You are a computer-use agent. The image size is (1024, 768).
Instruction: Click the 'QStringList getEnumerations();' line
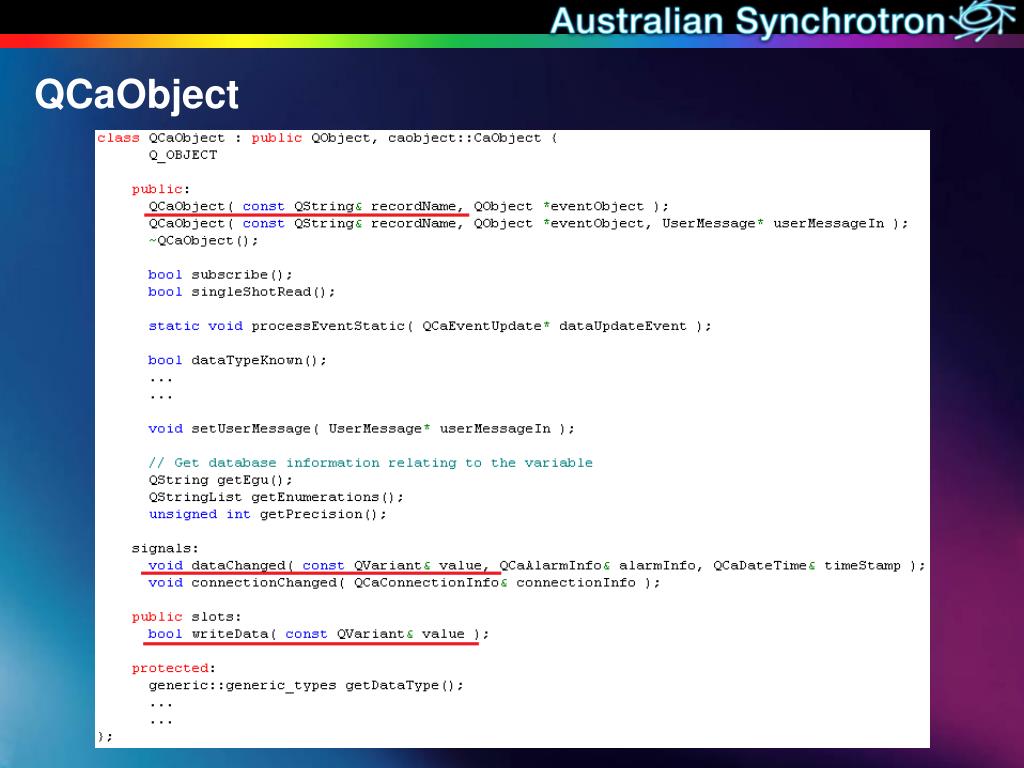pyautogui.click(x=276, y=497)
